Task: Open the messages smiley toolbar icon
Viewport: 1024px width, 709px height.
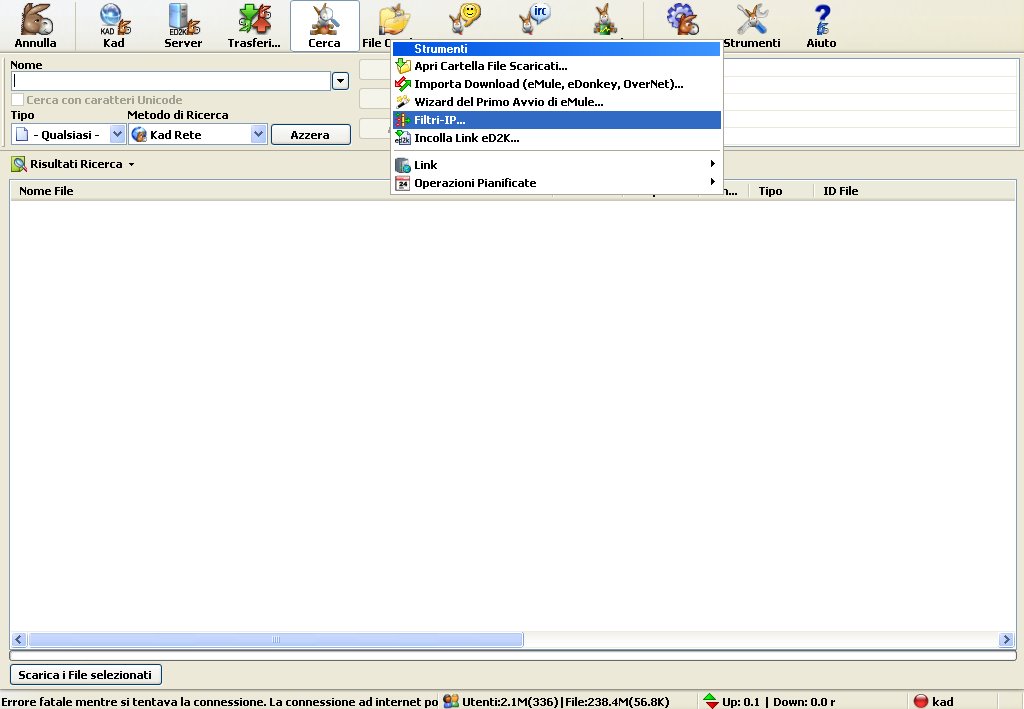Action: coord(465,19)
